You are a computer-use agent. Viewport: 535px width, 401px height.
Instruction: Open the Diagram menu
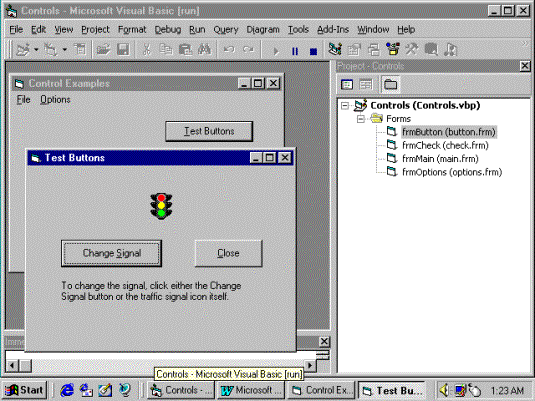(x=263, y=30)
